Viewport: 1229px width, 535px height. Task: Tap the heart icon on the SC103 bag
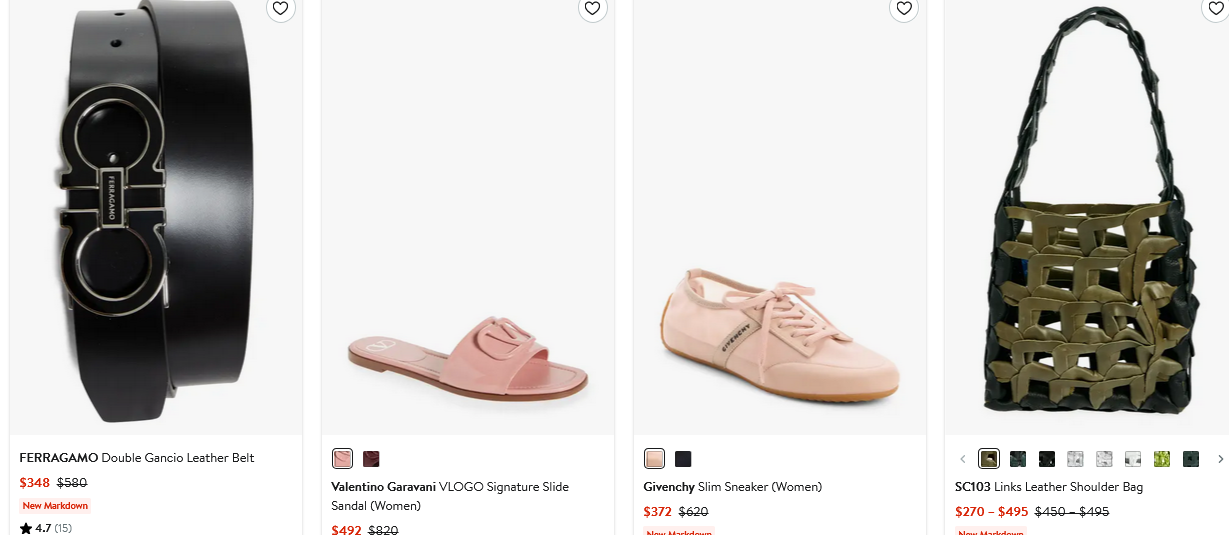click(1214, 8)
